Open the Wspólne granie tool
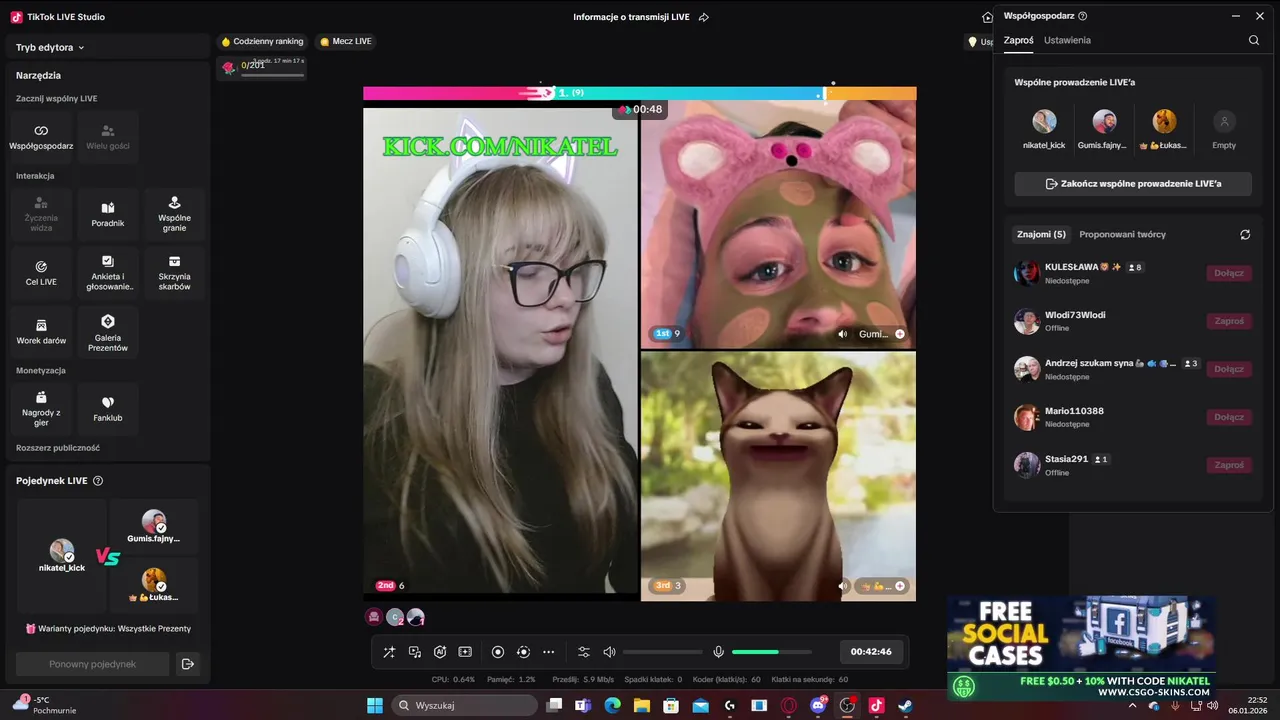Image resolution: width=1280 pixels, height=720 pixels. [174, 214]
